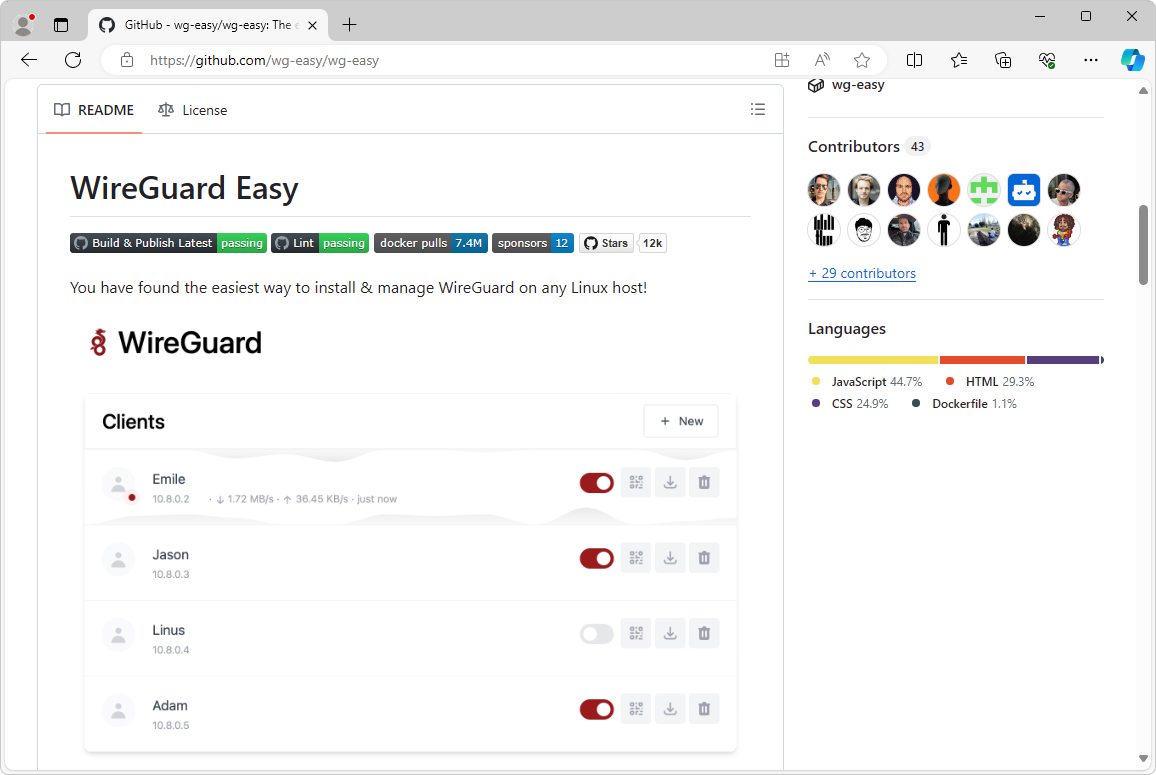1156x775 pixels.
Task: Click Jason's download config icon
Action: [x=670, y=558]
